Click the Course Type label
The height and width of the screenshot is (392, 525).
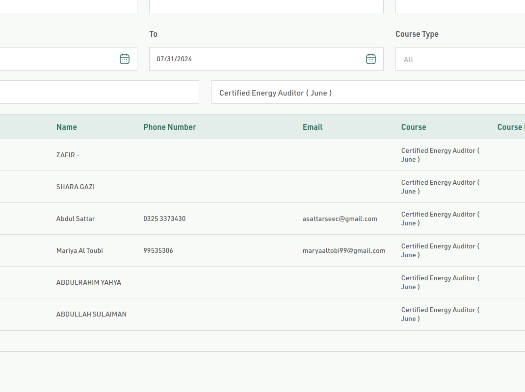417,34
